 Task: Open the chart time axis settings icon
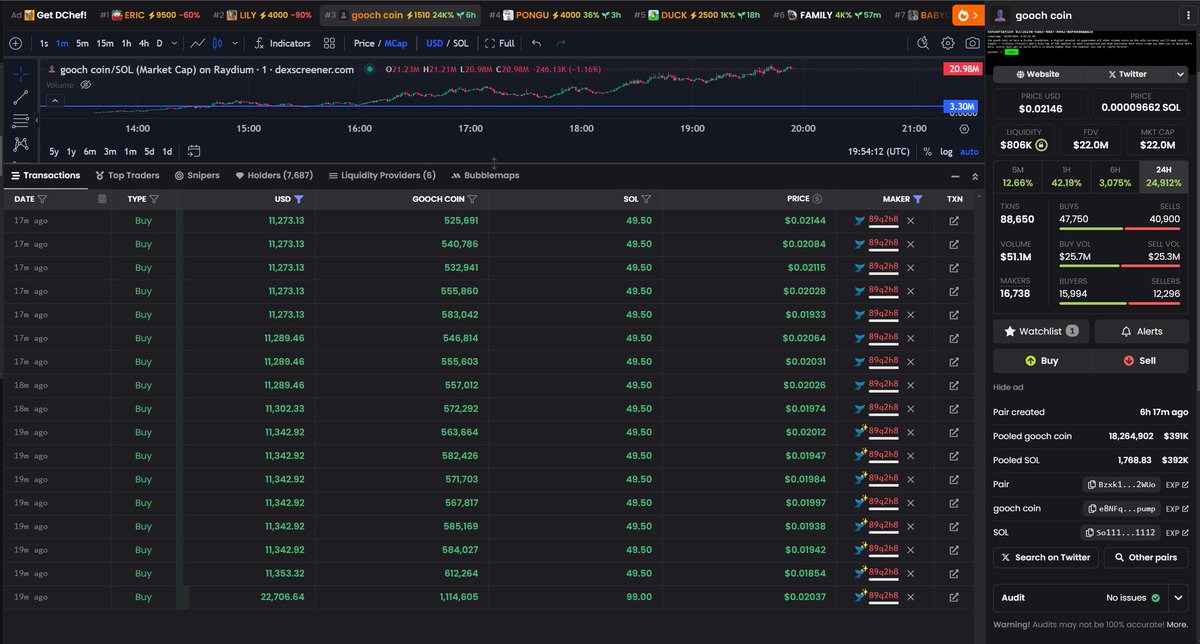coord(964,128)
